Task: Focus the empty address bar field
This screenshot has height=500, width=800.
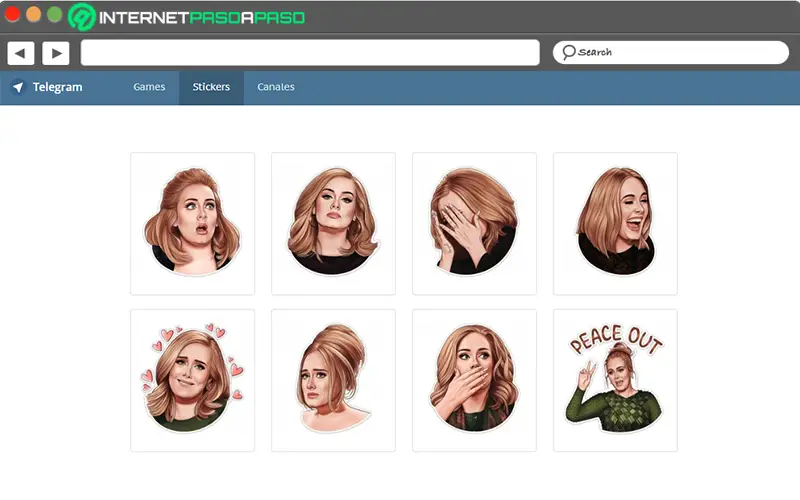Action: 310,53
